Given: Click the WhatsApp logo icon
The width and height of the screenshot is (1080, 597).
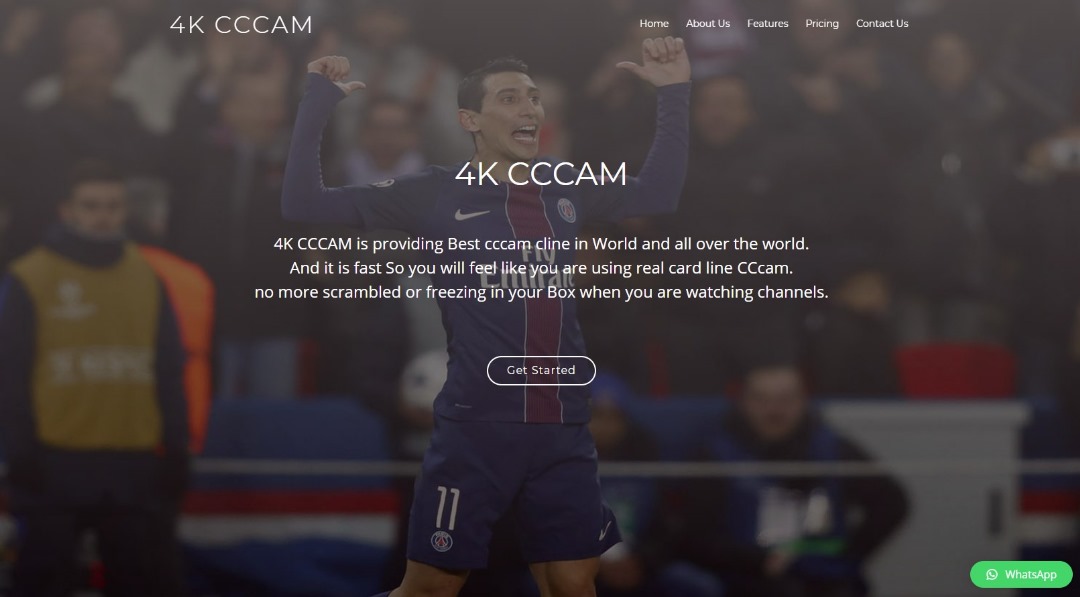Looking at the screenshot, I should click(992, 574).
